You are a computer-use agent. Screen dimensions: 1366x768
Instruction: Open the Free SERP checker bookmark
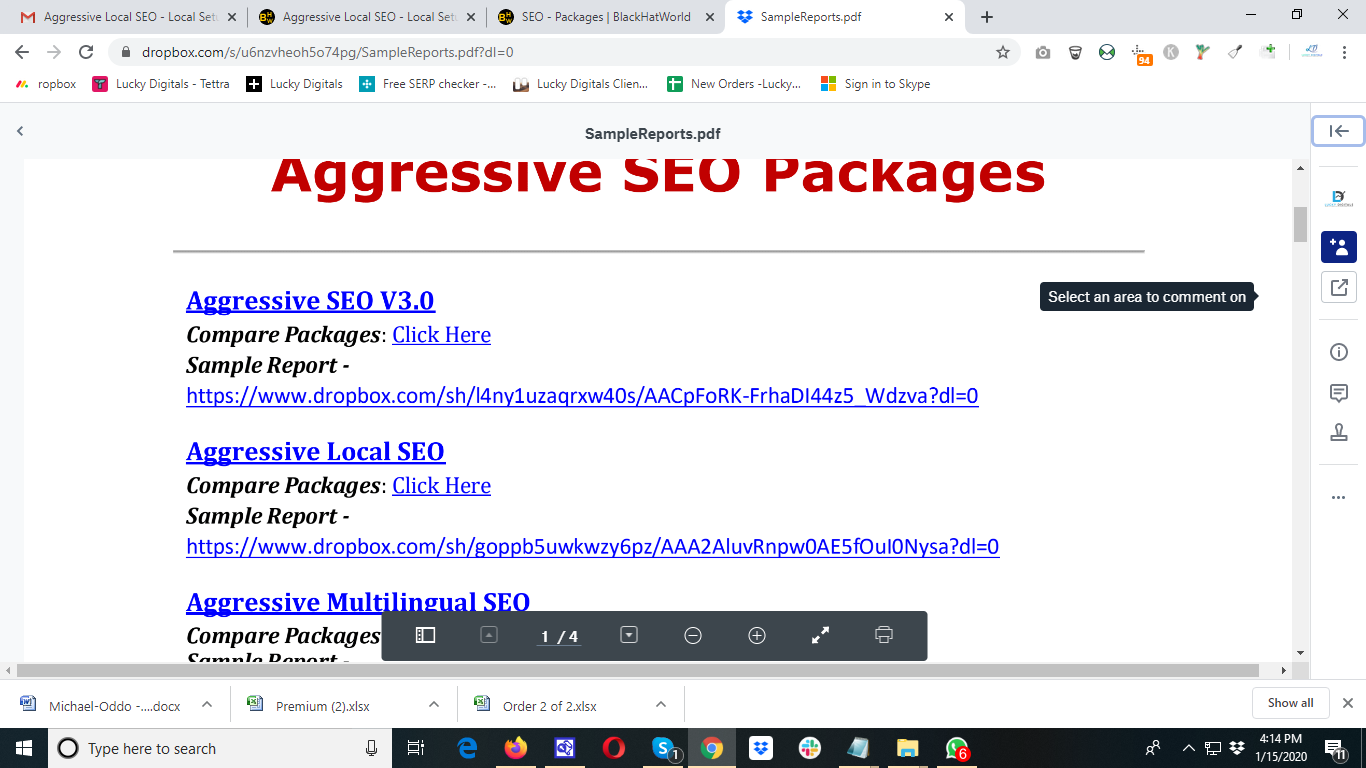[x=428, y=84]
